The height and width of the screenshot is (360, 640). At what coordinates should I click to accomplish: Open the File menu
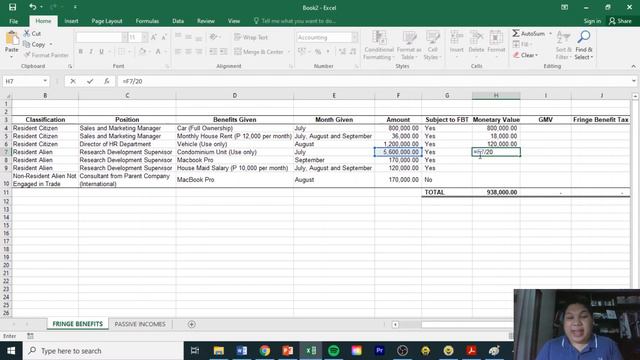click(13, 21)
